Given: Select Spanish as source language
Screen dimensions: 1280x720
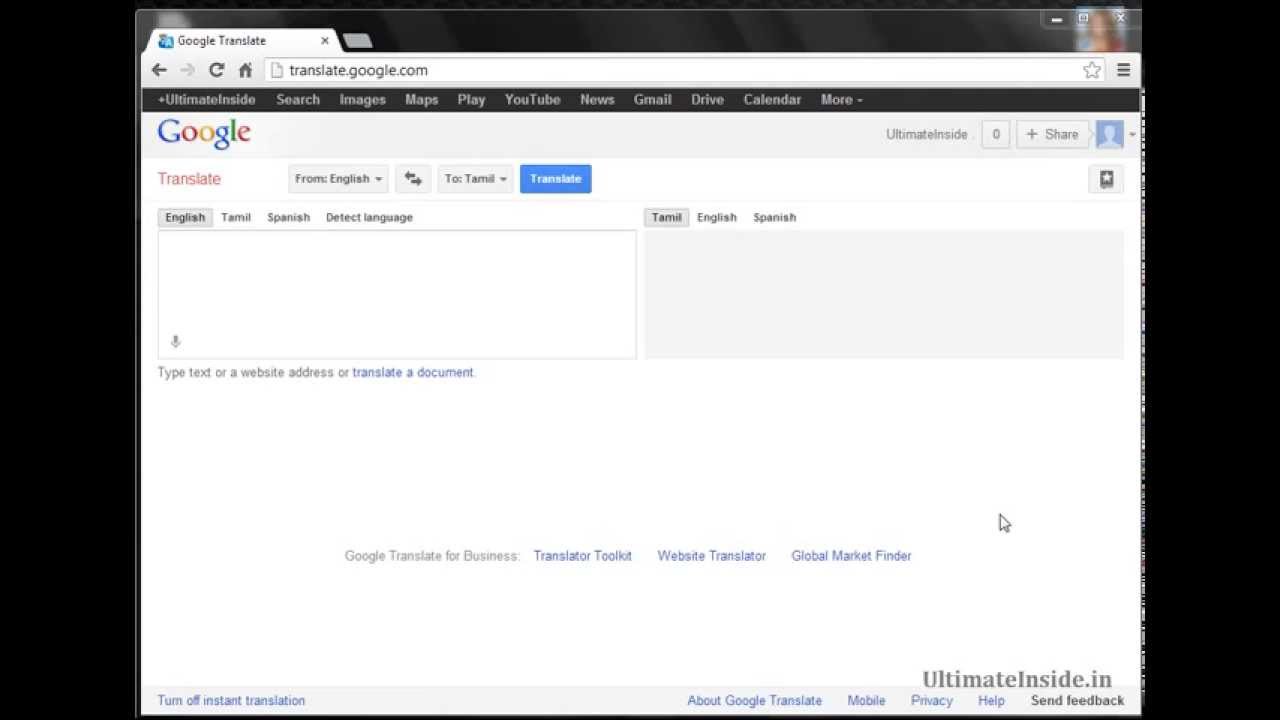Looking at the screenshot, I should (288, 217).
